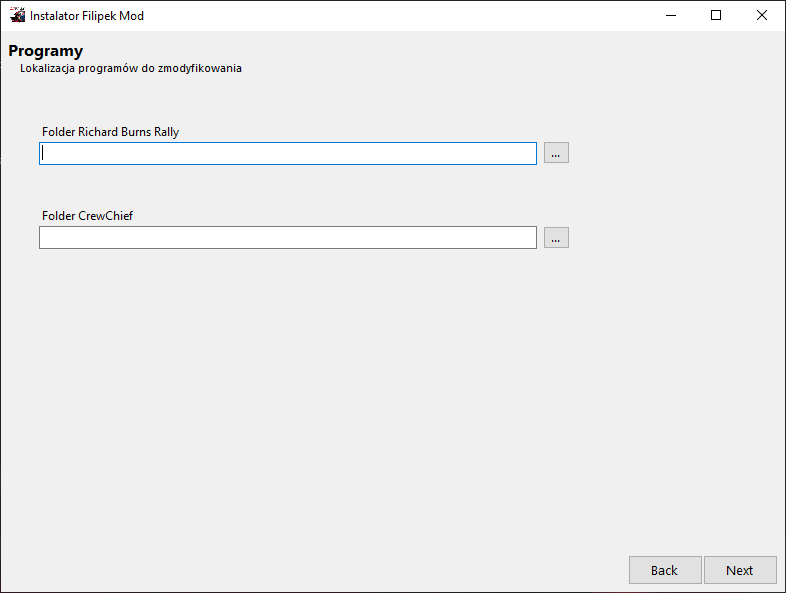This screenshot has width=786, height=593.
Task: Browse for the Richard Burns Rally folder
Action: 556,153
